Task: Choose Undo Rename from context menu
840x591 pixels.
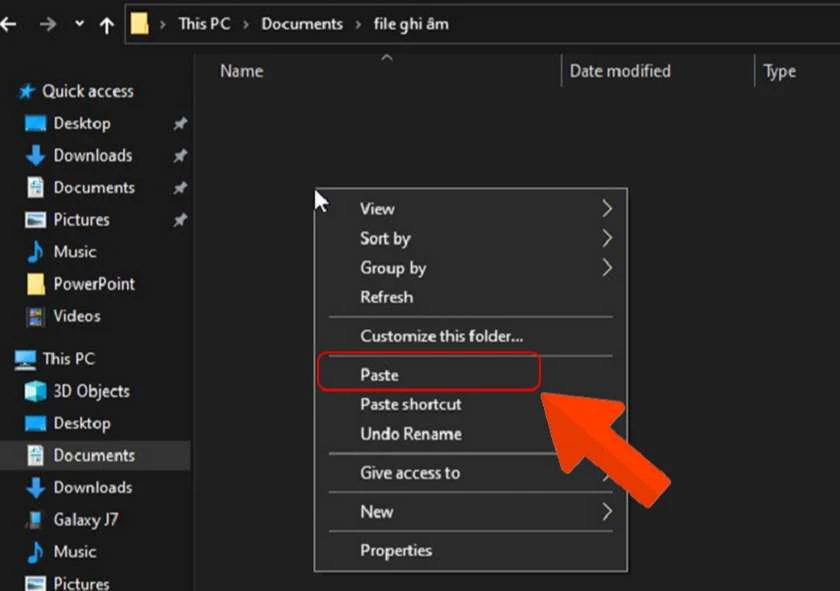Action: click(470, 433)
